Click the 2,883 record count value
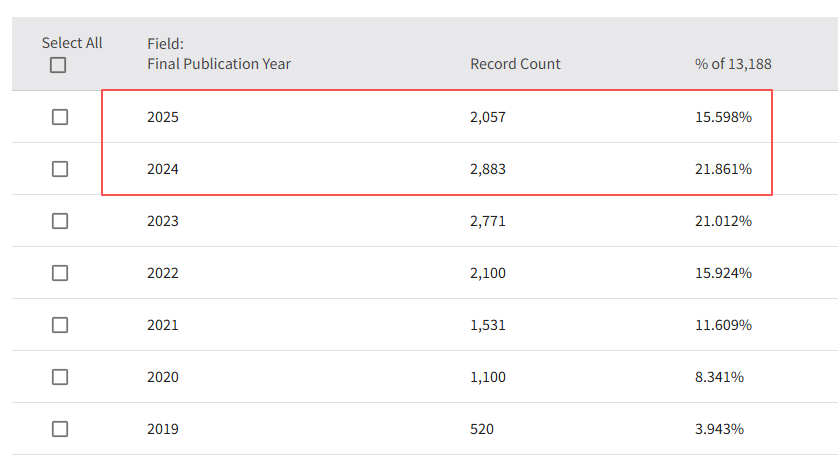The image size is (838, 456). [488, 169]
